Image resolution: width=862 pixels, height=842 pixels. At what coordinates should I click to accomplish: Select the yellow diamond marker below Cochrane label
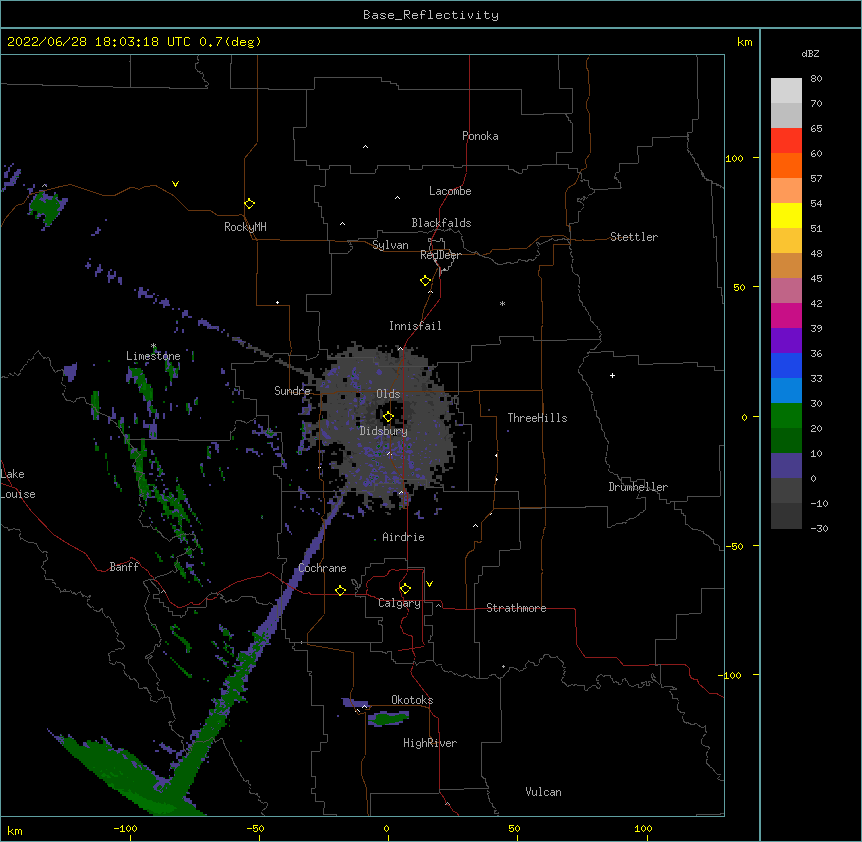point(340,590)
